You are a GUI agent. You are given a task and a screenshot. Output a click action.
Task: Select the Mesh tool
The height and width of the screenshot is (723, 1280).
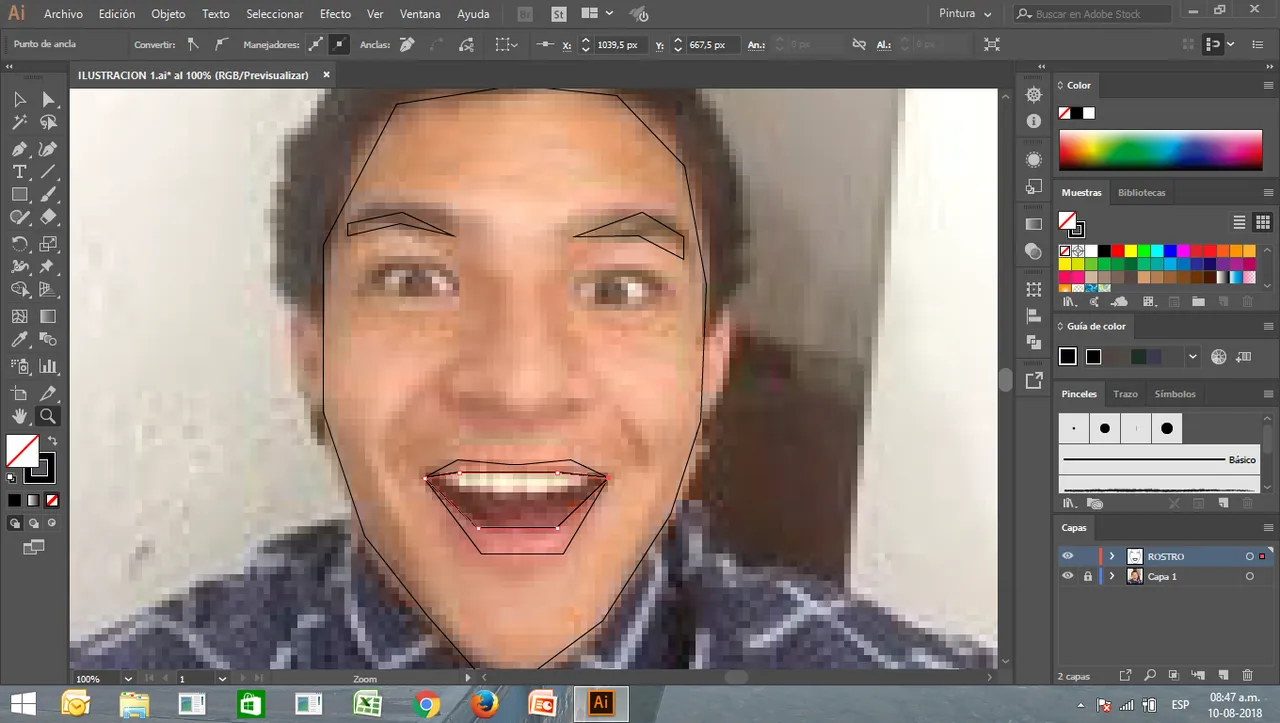19,316
